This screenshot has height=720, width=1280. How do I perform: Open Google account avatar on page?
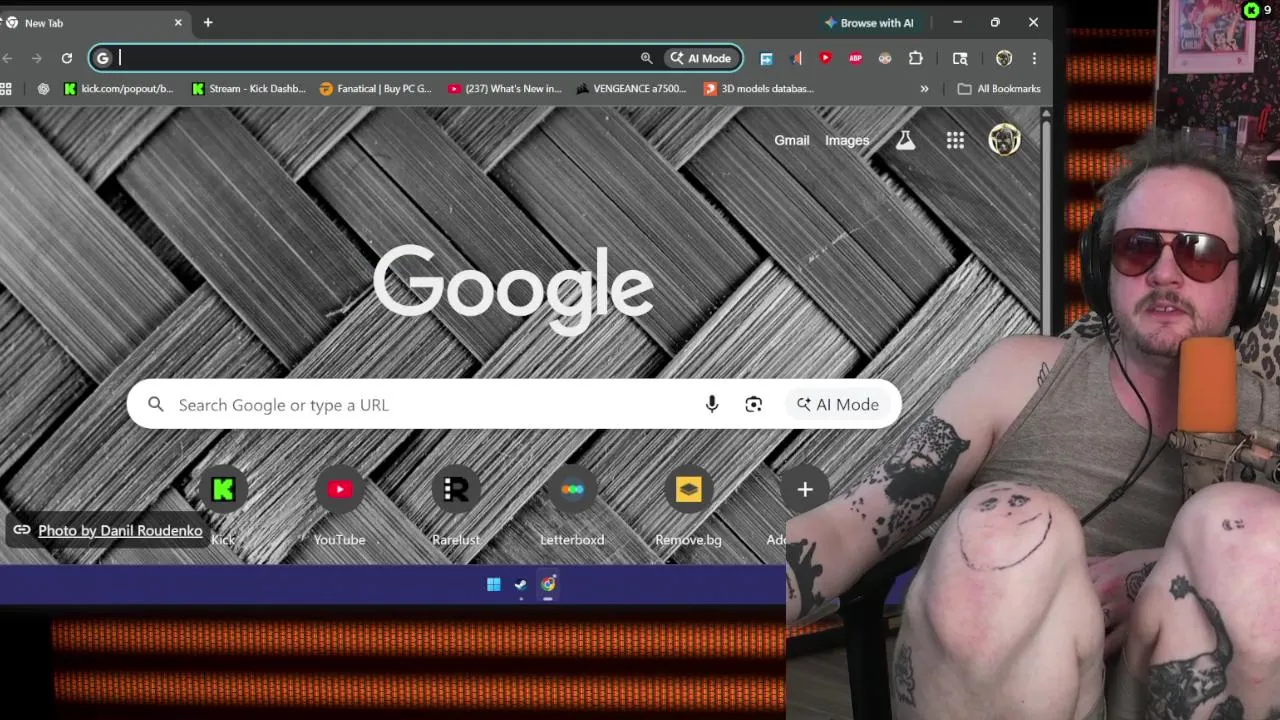1004,140
